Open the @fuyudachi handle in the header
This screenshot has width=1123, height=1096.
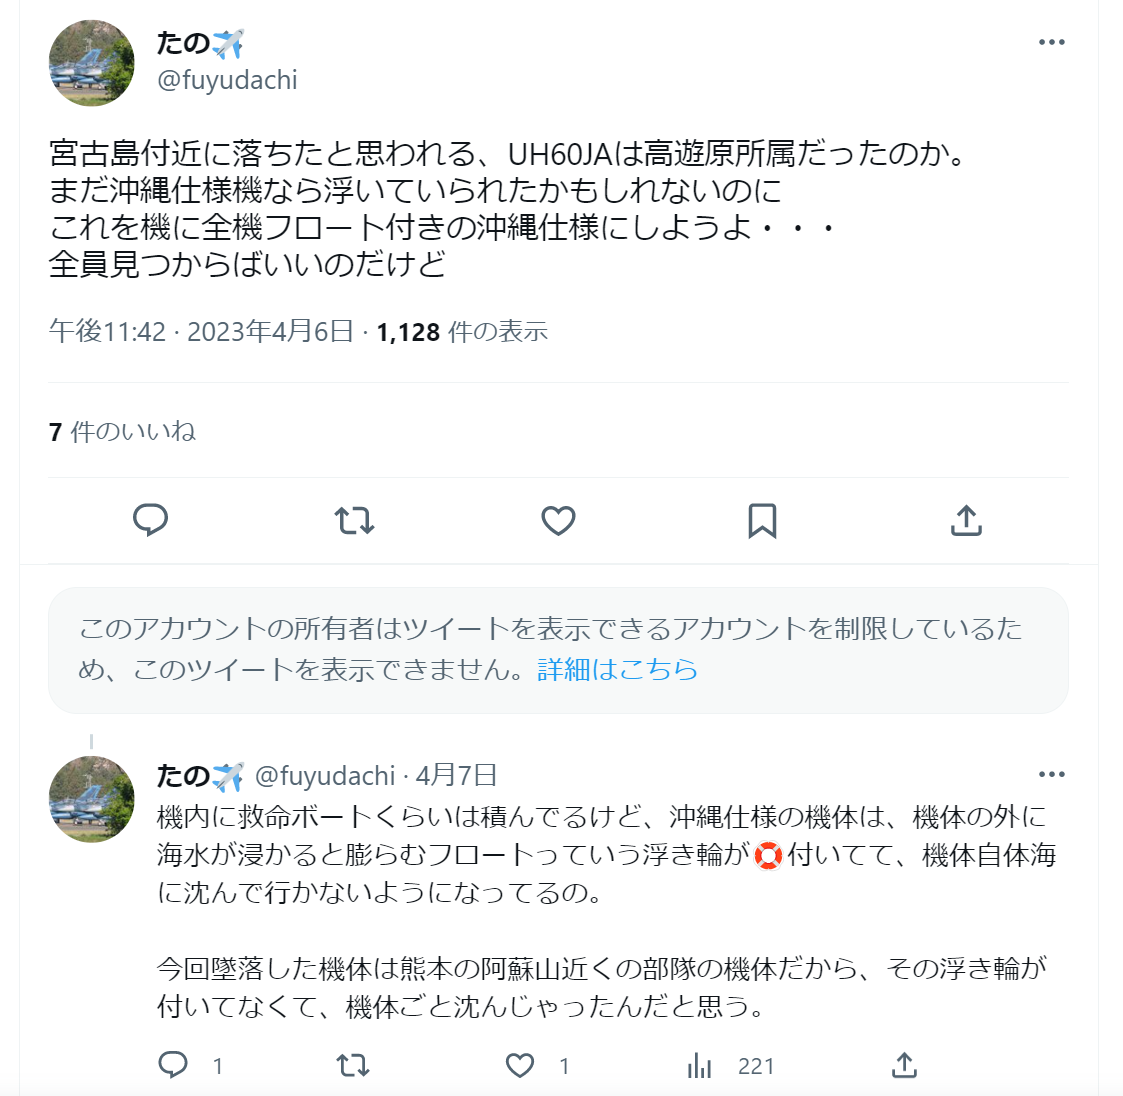click(227, 80)
